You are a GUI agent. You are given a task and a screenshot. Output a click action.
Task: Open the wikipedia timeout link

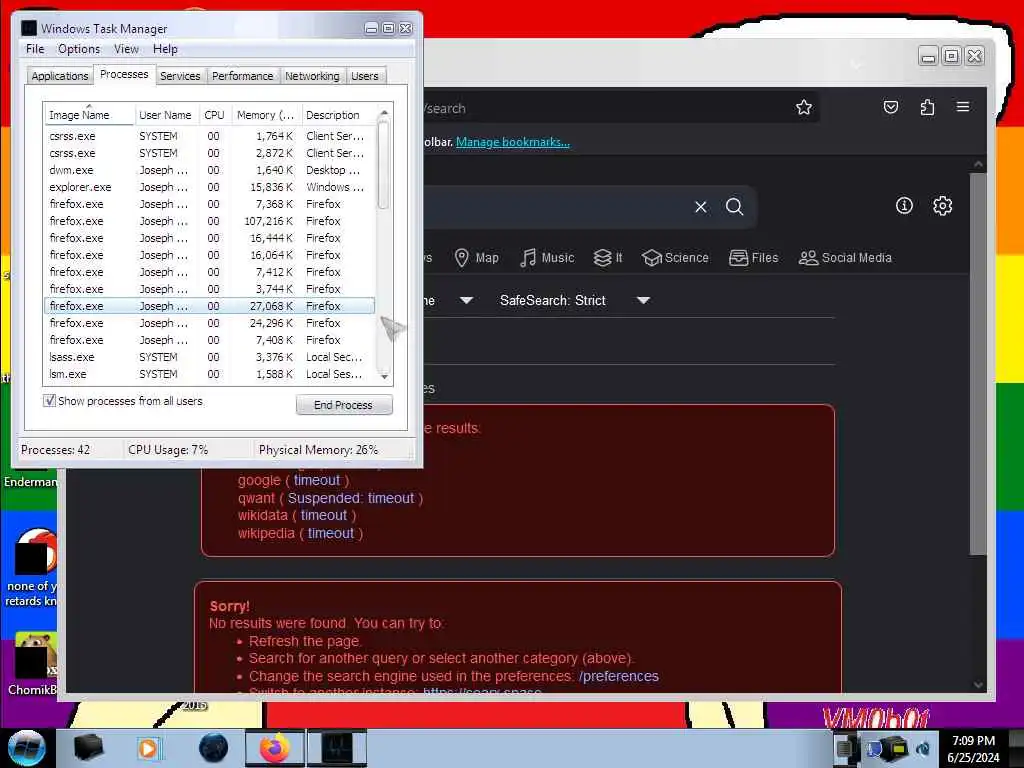(x=331, y=533)
